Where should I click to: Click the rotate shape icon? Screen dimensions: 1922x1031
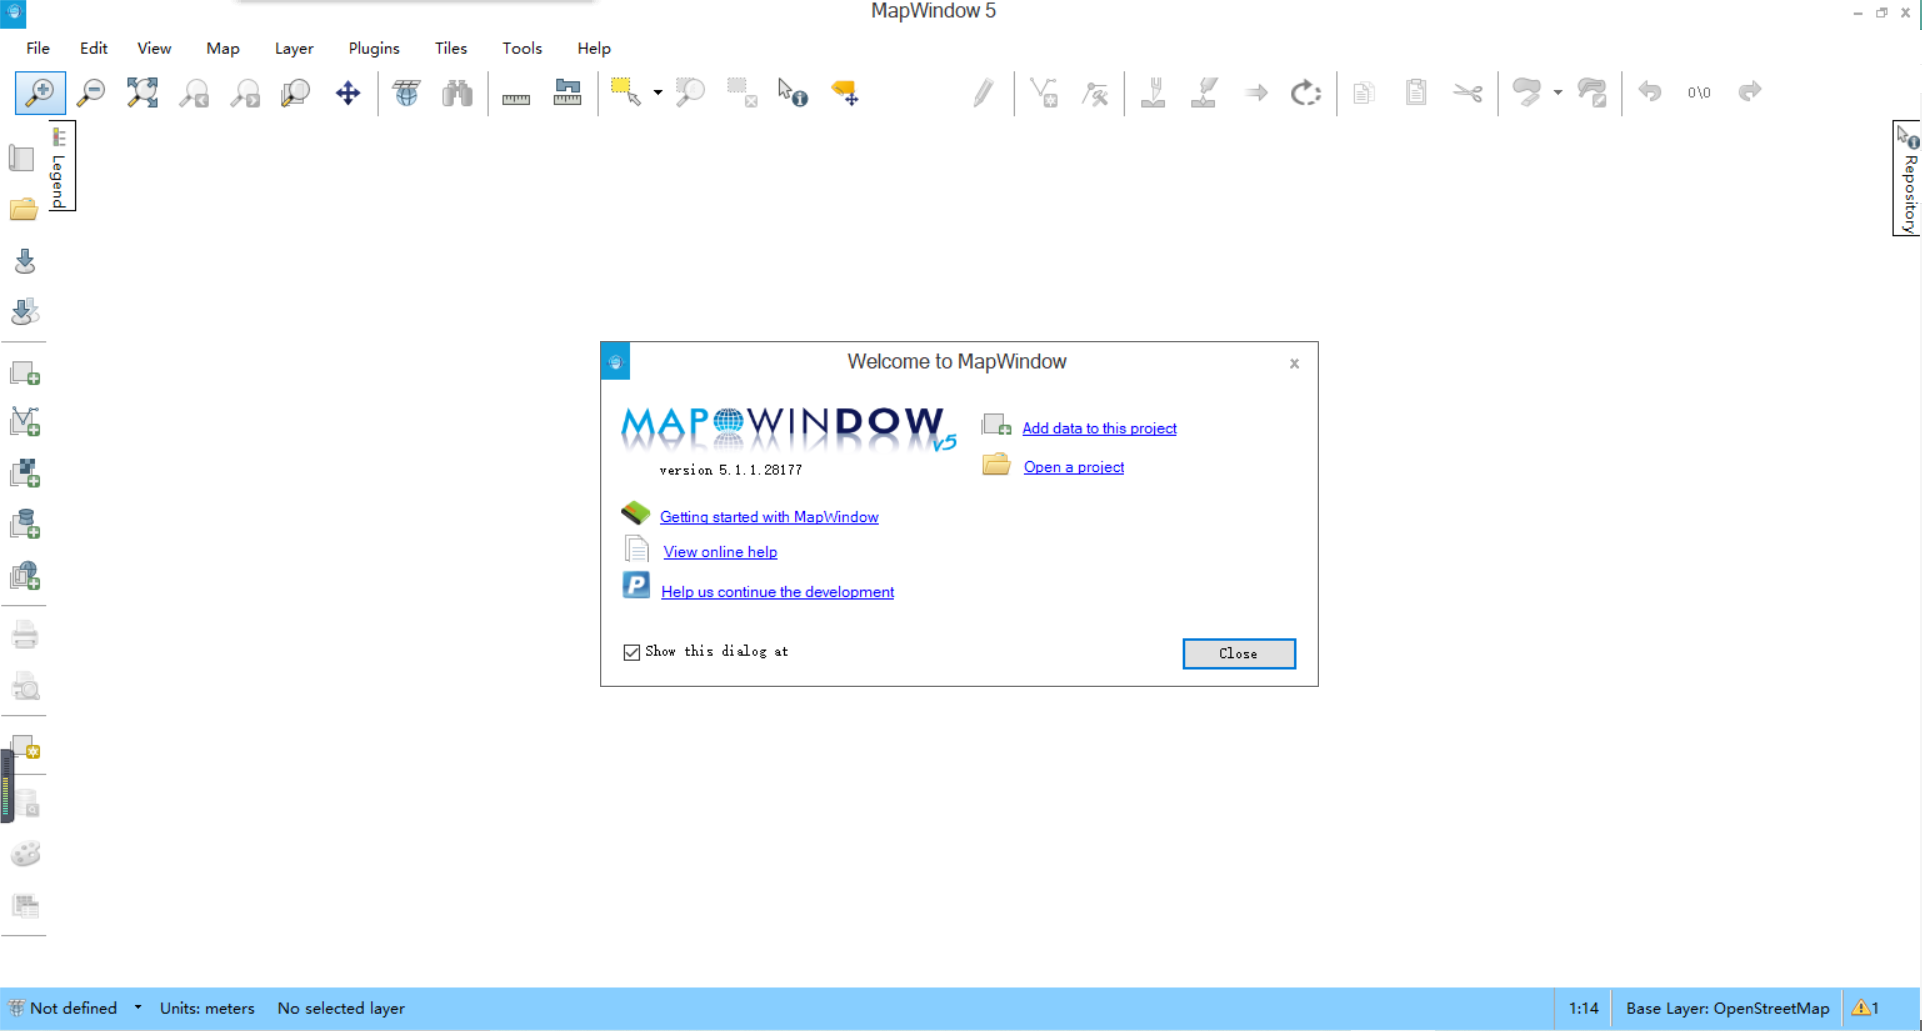1306,93
